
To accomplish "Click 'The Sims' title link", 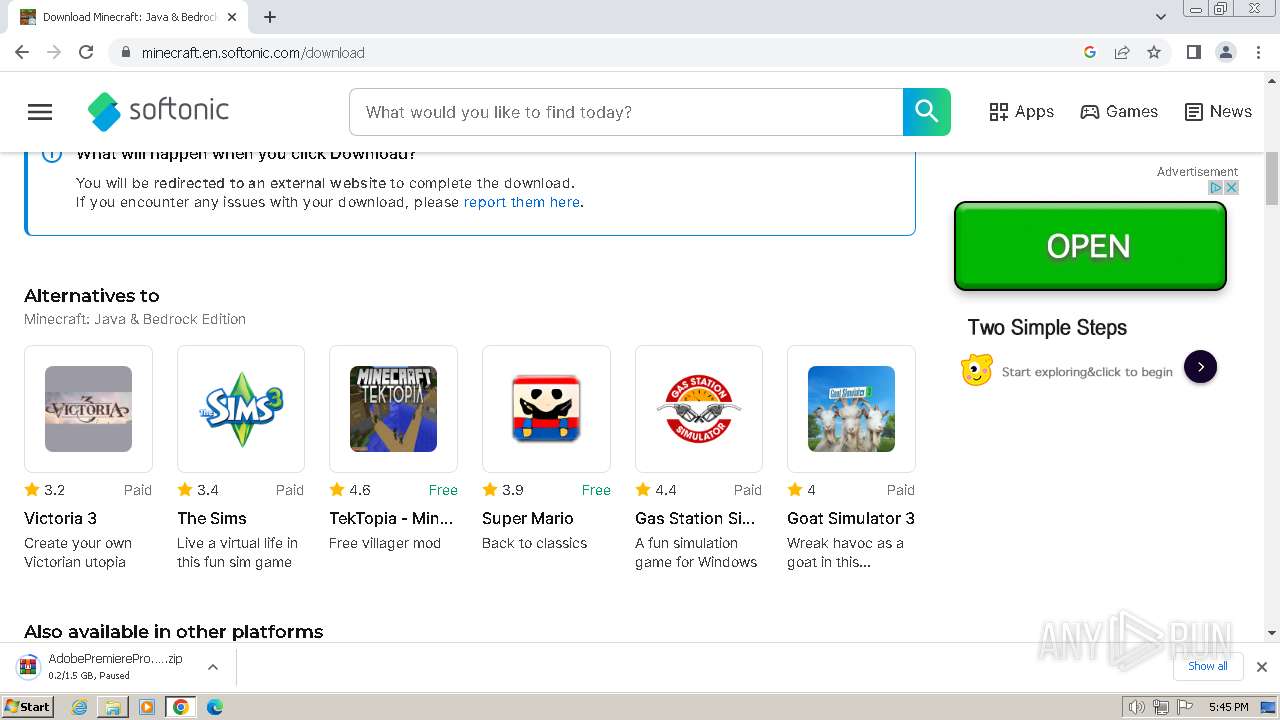I will pyautogui.click(x=212, y=518).
